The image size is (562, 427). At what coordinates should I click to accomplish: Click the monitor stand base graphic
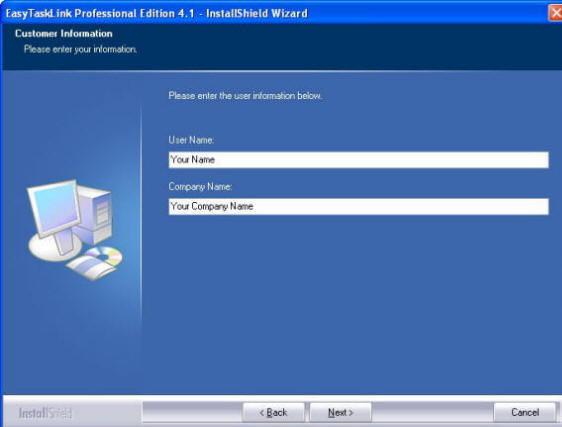tap(54, 247)
